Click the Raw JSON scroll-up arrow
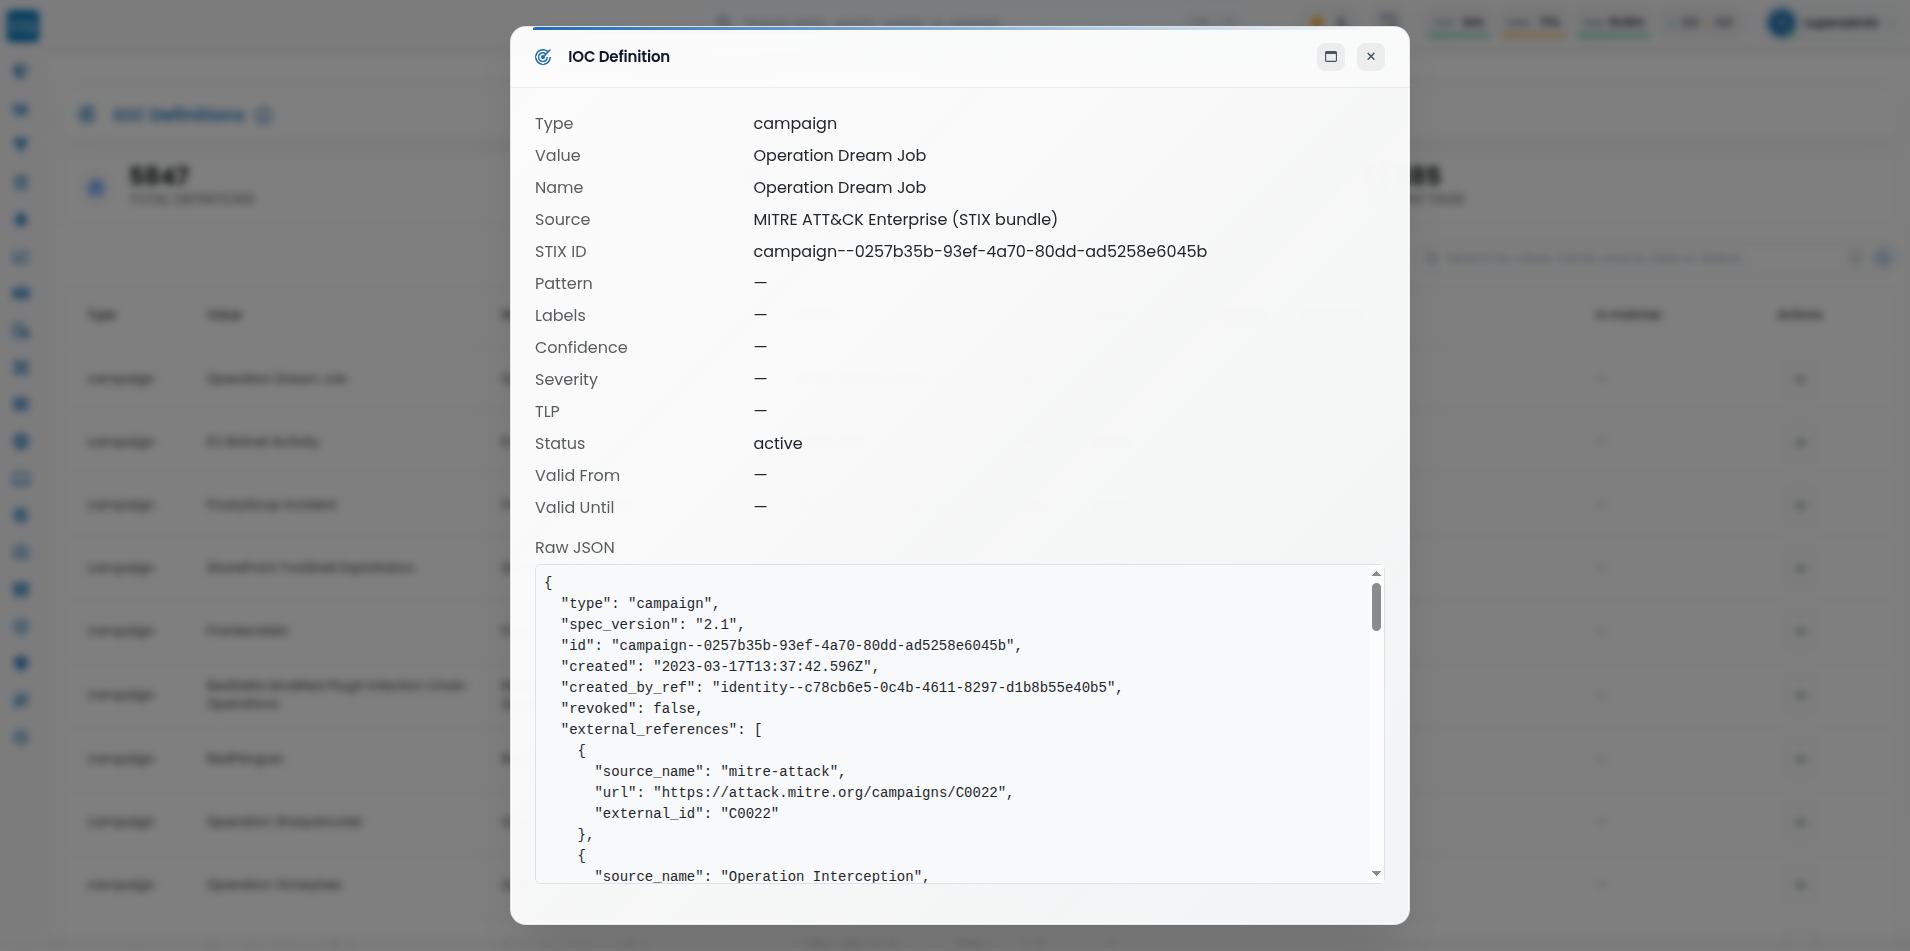Screen dimensions: 1910x951 coord(1376,574)
